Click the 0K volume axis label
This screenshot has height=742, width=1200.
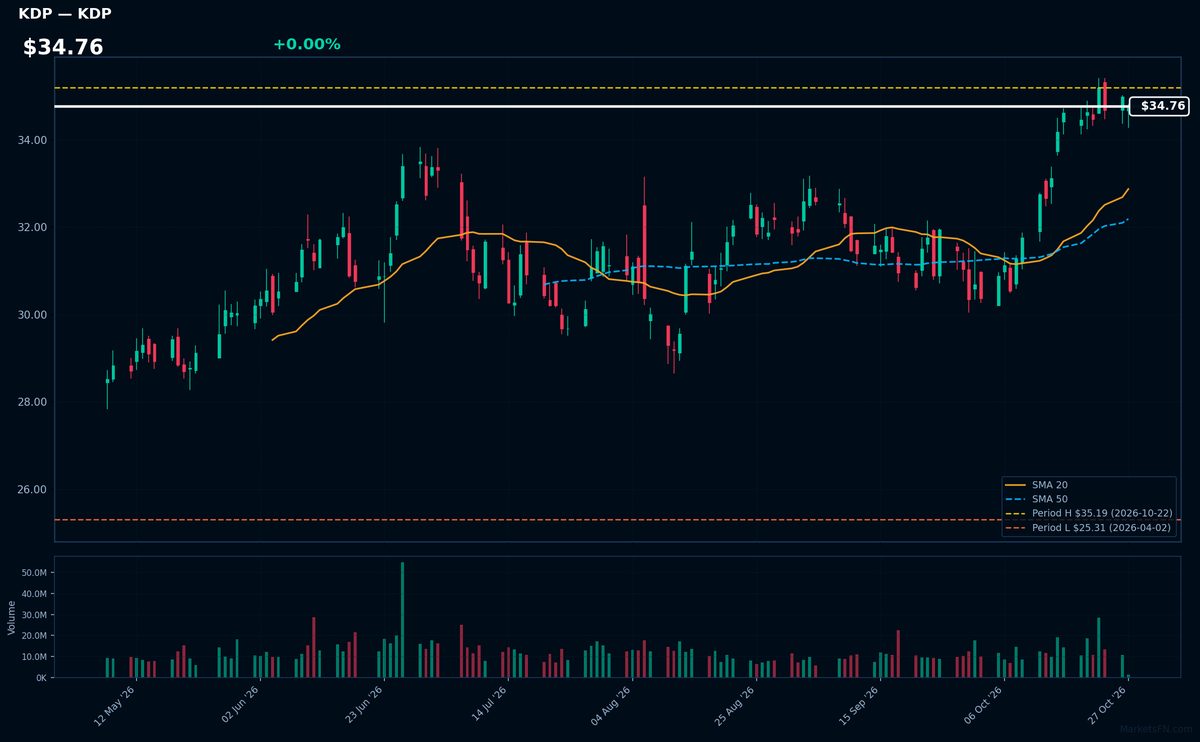pos(41,678)
